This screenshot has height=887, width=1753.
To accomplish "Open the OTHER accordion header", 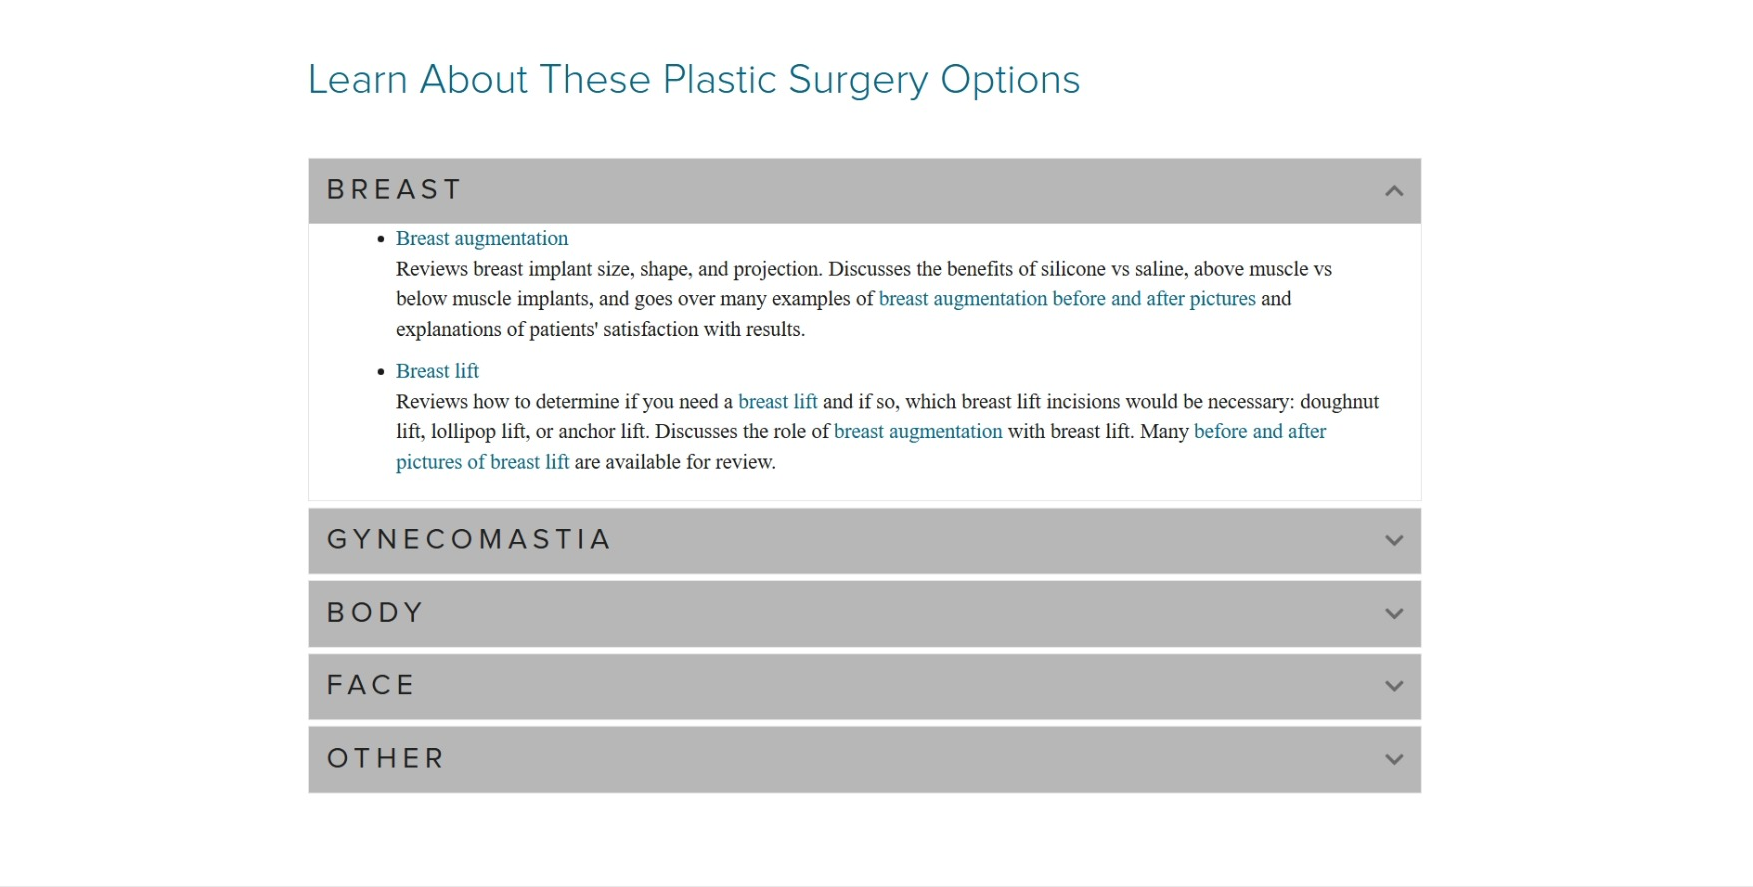I will click(386, 759).
